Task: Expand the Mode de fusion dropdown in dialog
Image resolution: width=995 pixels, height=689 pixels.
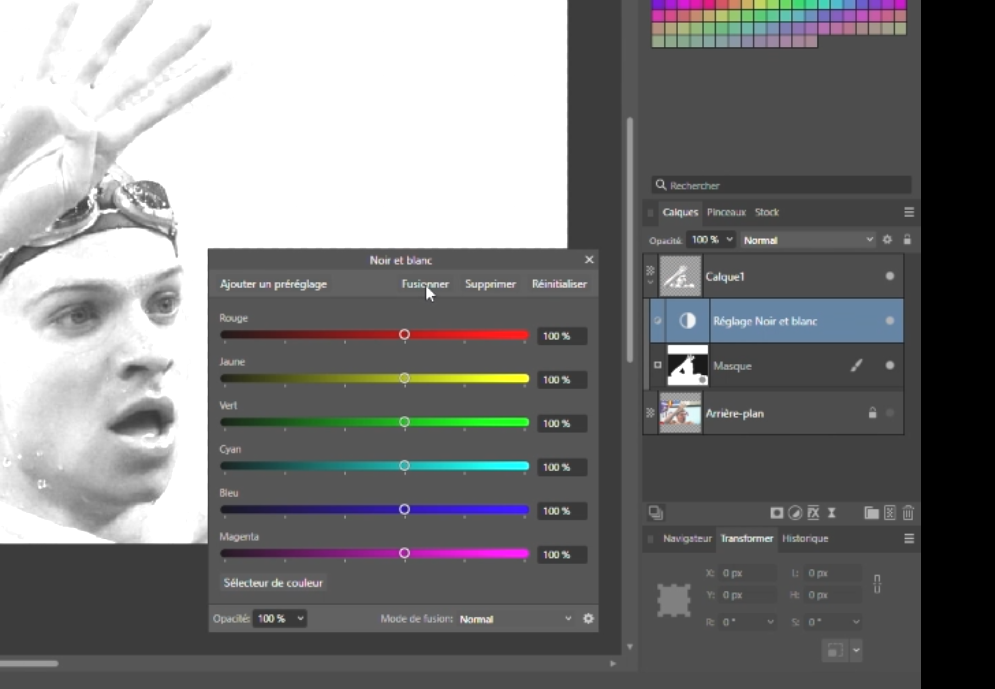Action: click(515, 619)
